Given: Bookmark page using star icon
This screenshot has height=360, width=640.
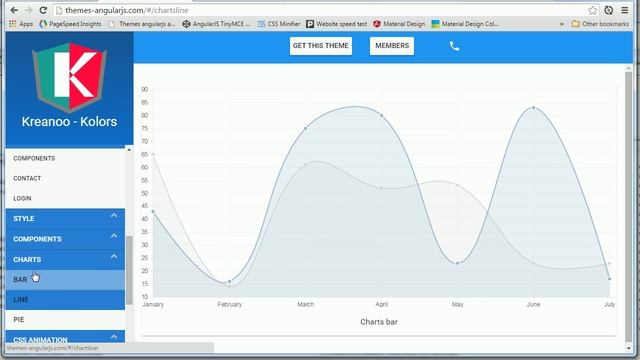Looking at the screenshot, I should [x=593, y=10].
